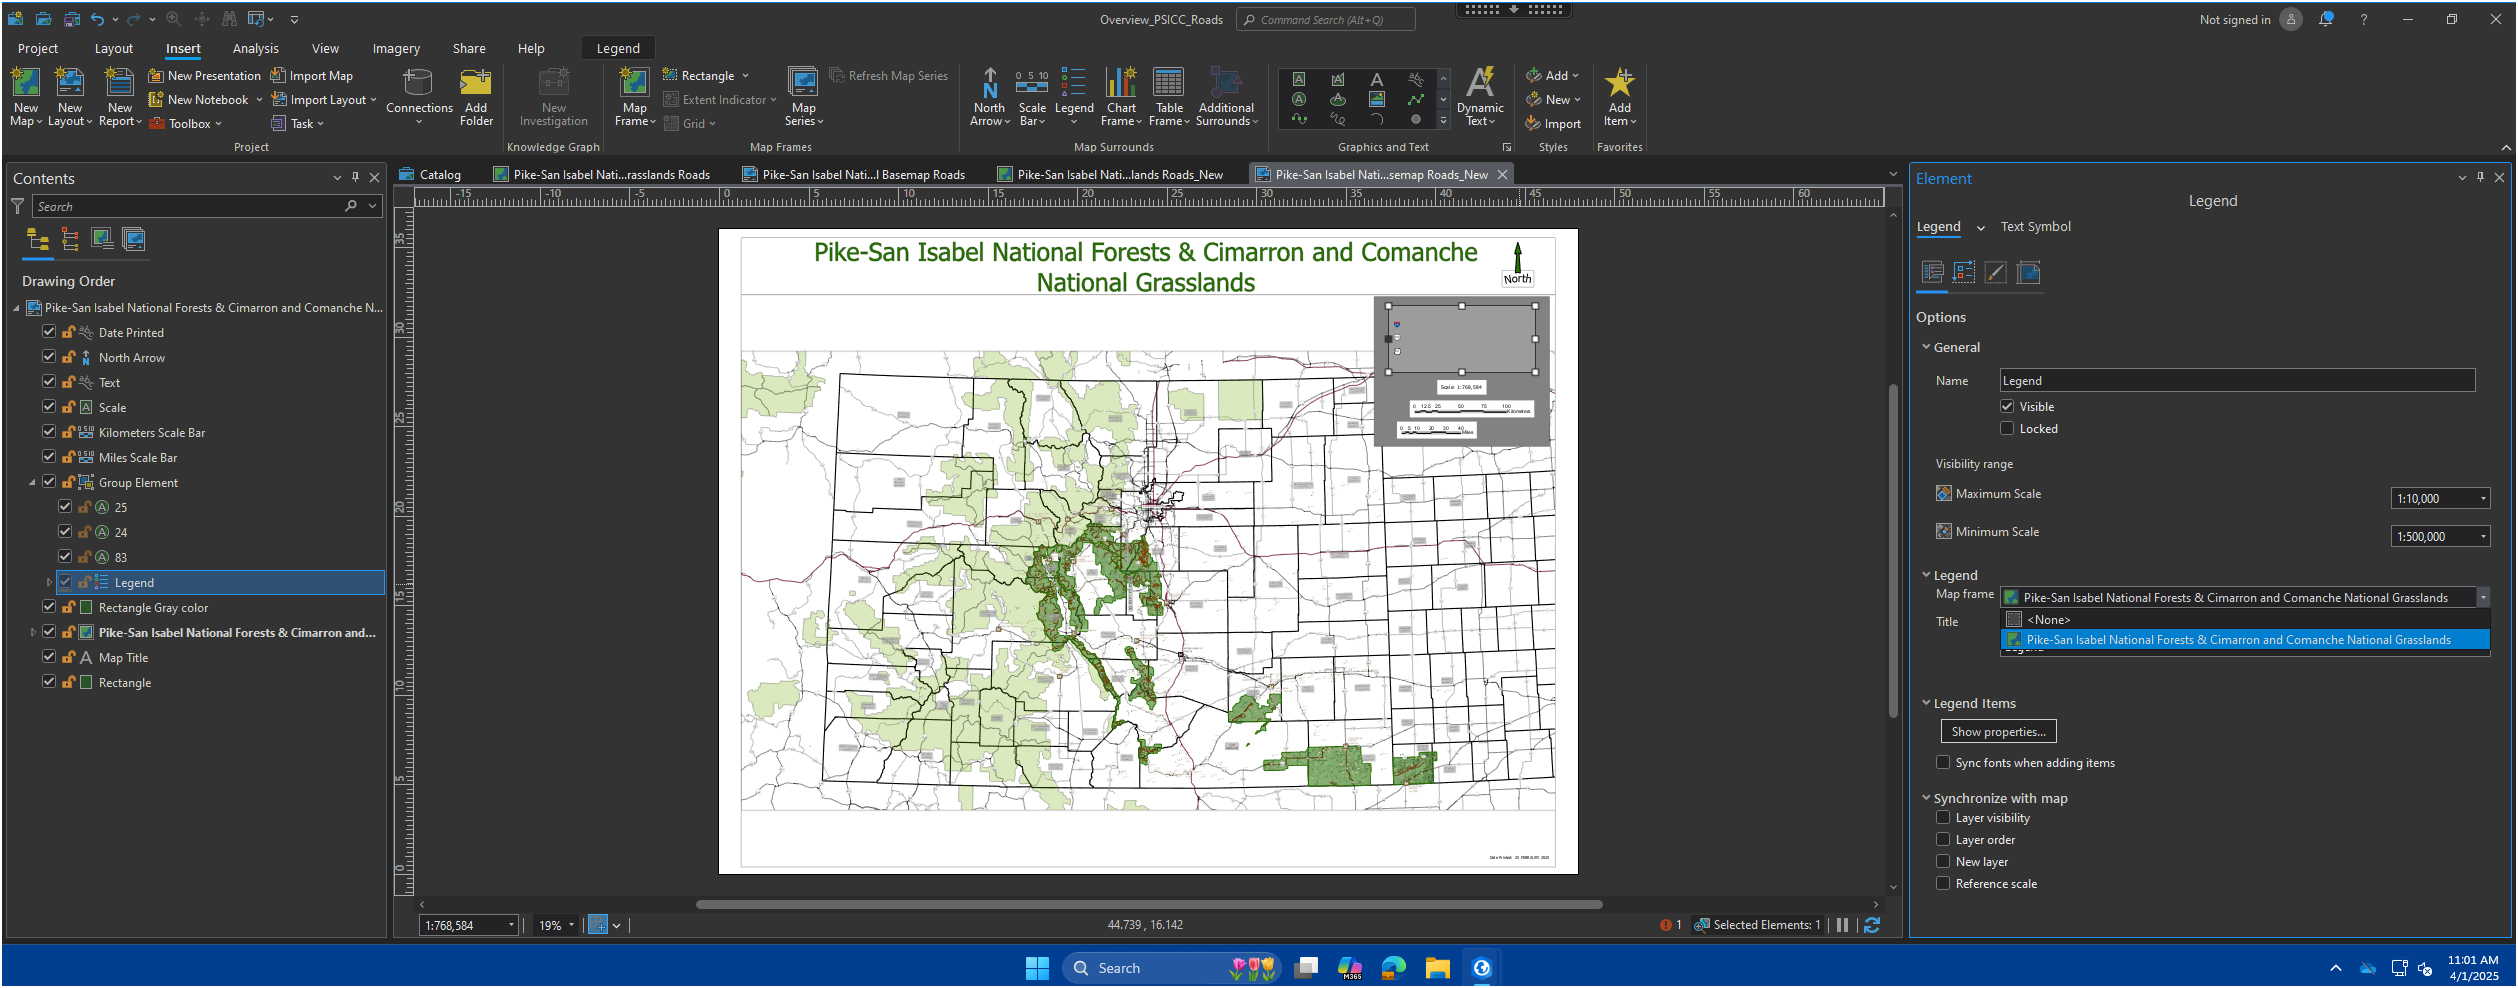Viewport: 2518px width, 988px height.
Task: Insert a Table Frame
Action: [1169, 97]
